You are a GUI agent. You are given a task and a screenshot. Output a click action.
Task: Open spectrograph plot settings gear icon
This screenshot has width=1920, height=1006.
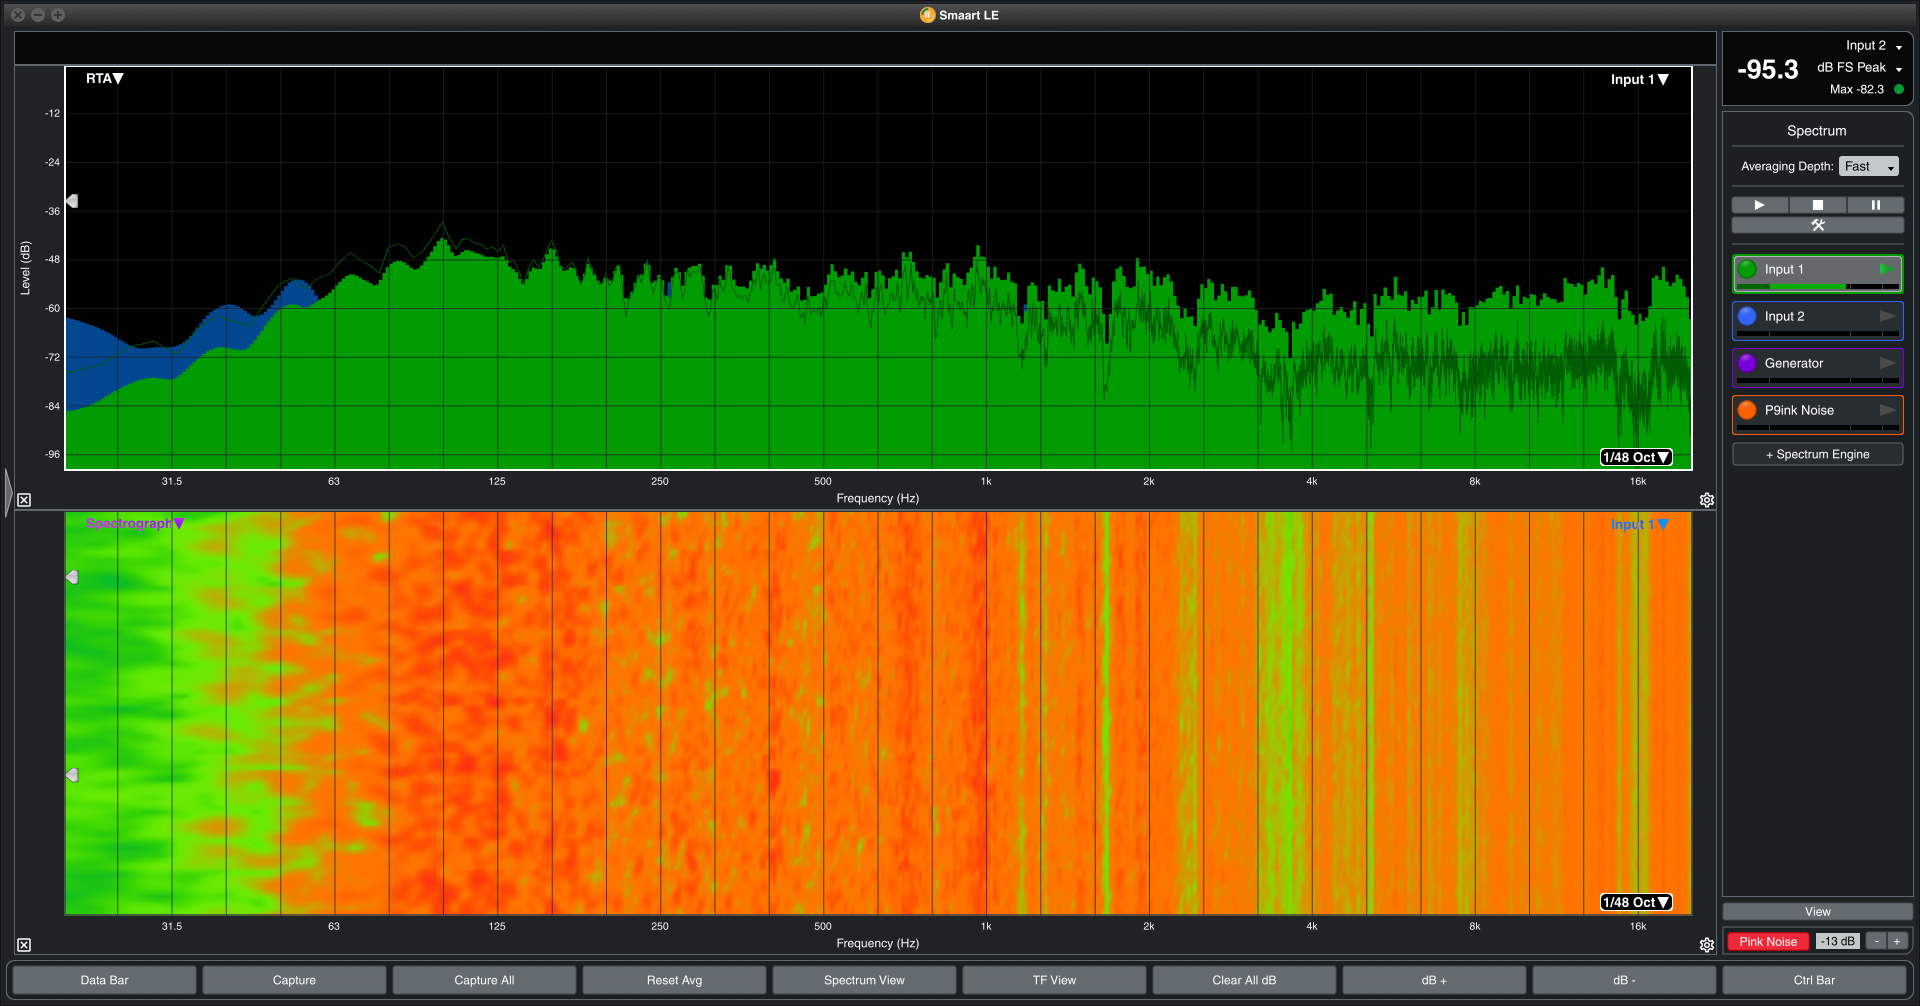pos(1707,945)
